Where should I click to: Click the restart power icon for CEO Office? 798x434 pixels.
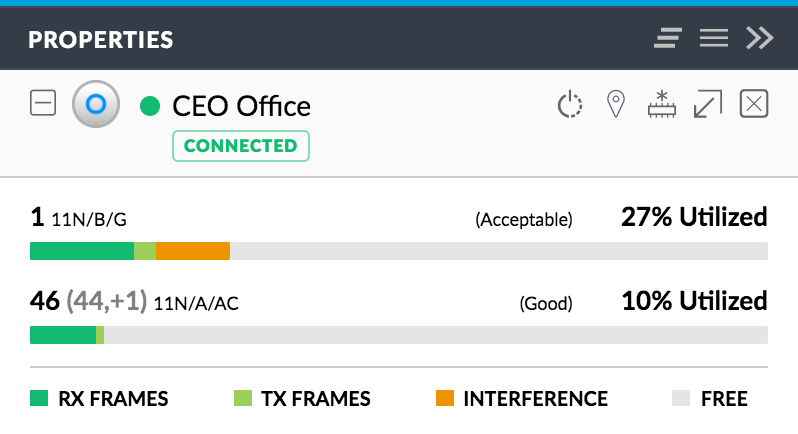pyautogui.click(x=569, y=104)
